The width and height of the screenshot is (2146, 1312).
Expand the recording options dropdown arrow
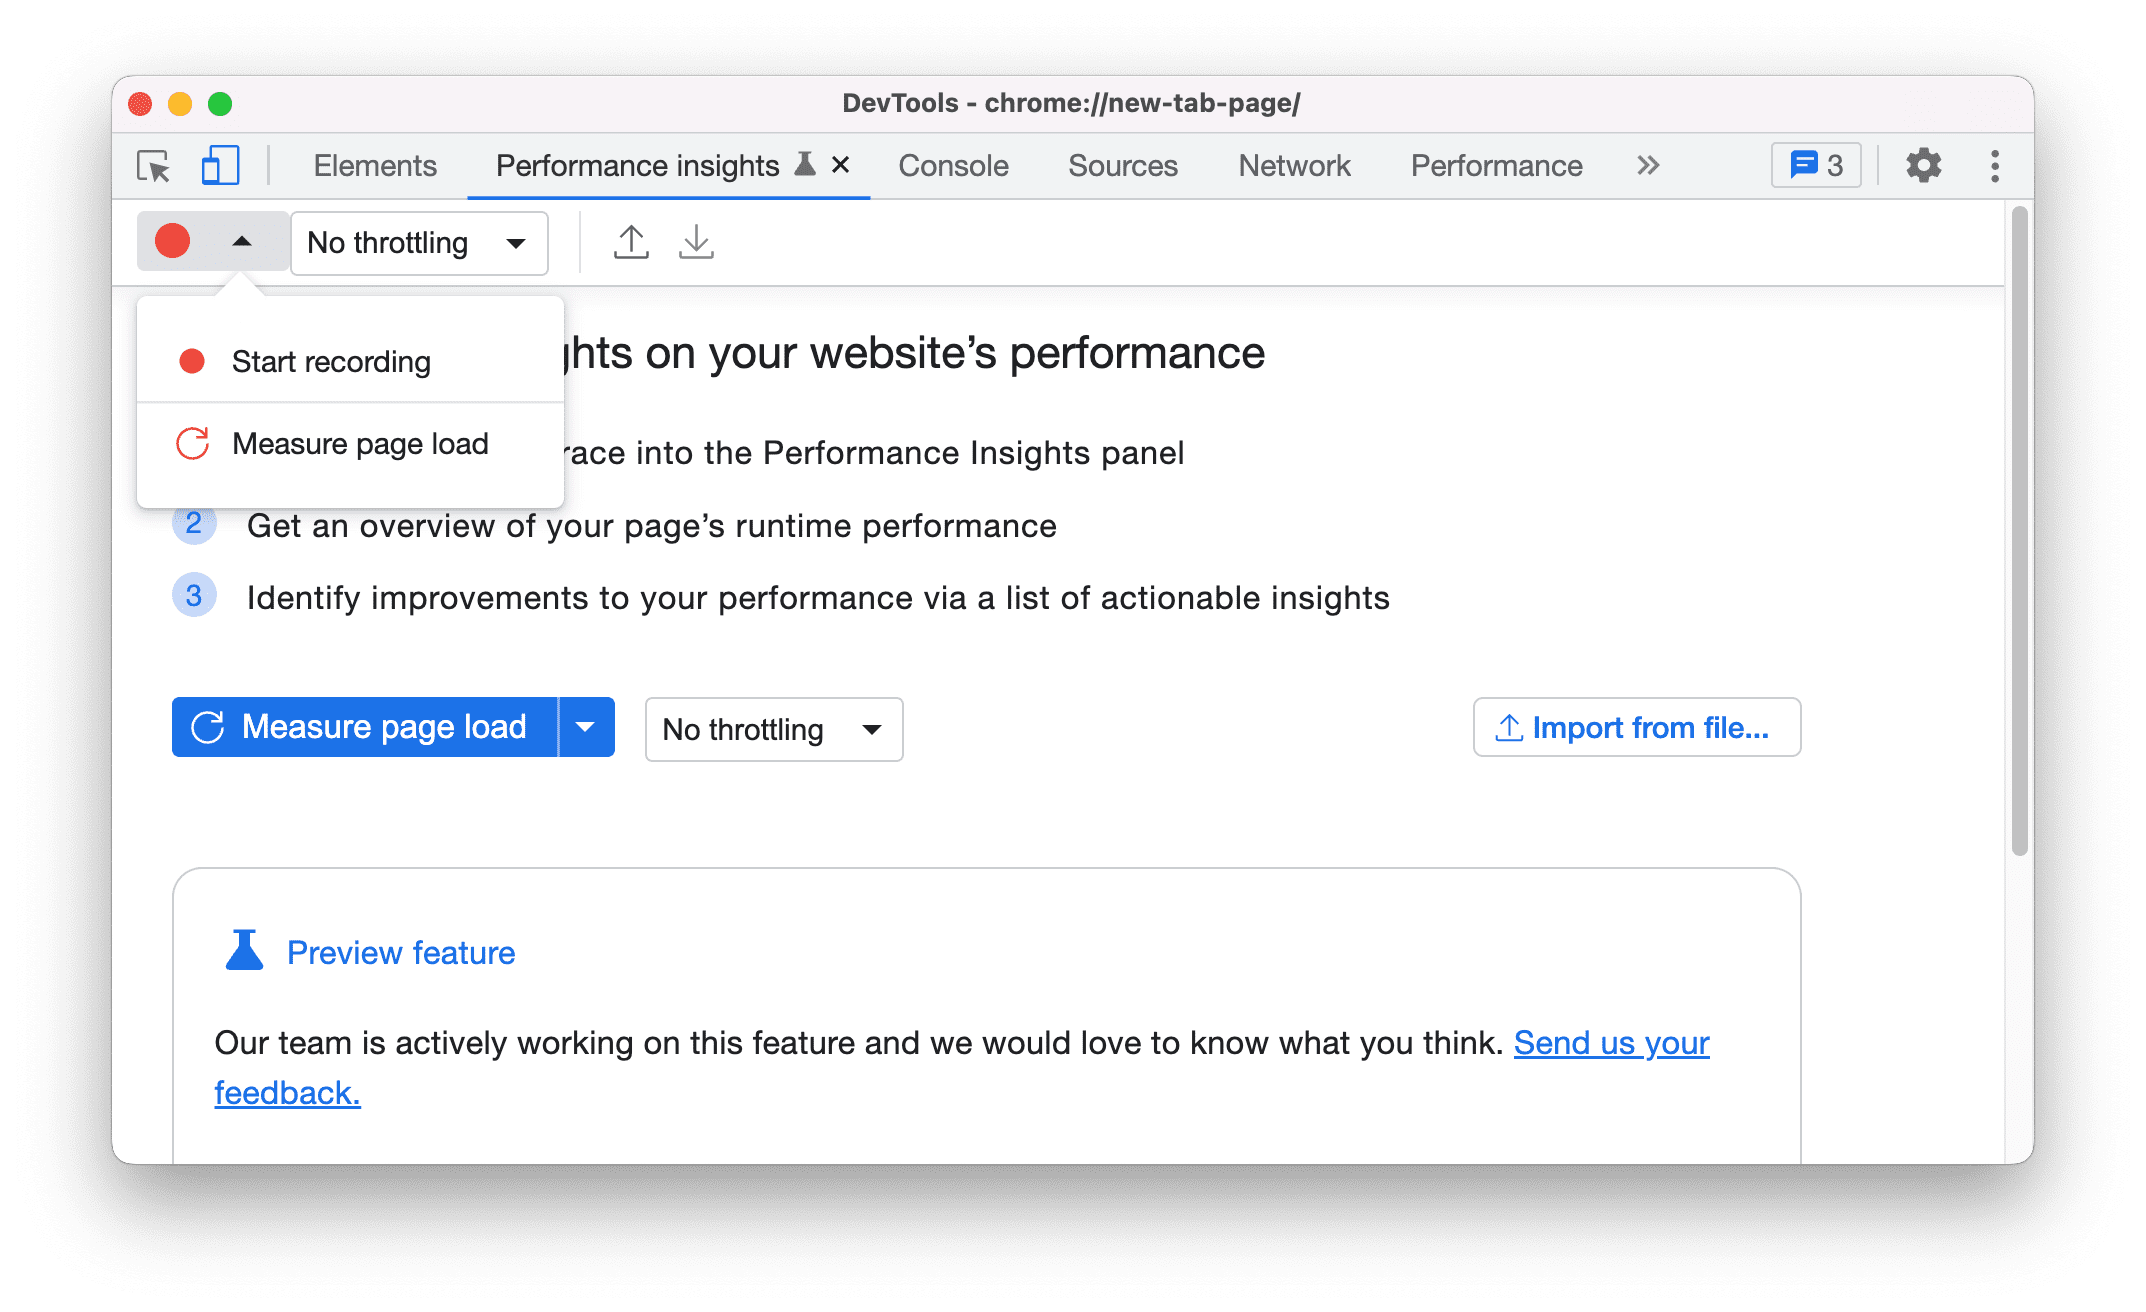242,241
